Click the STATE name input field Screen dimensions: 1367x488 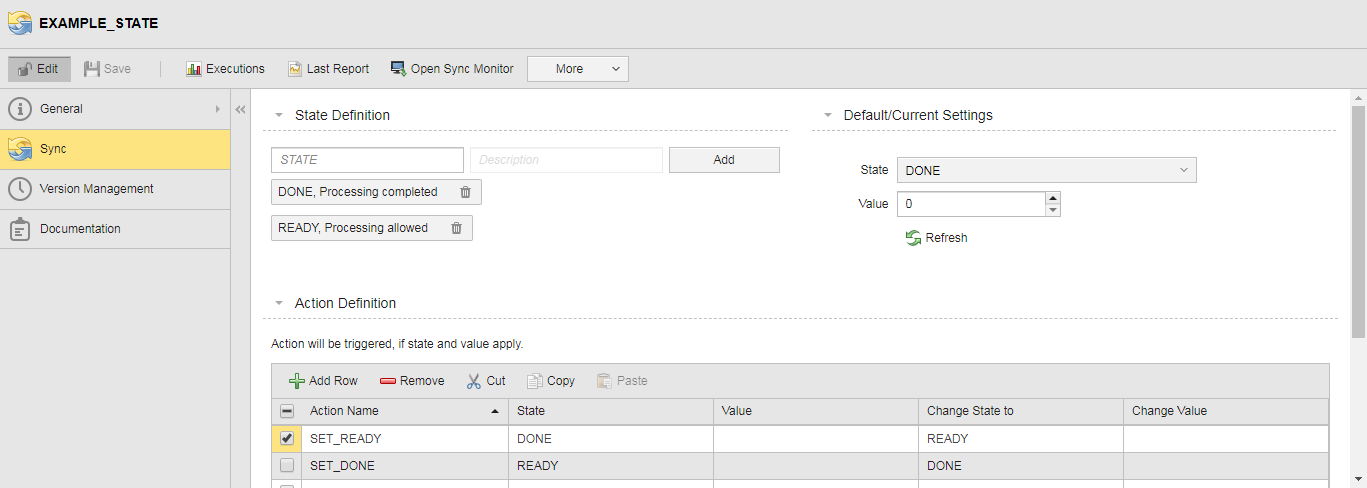pos(367,160)
